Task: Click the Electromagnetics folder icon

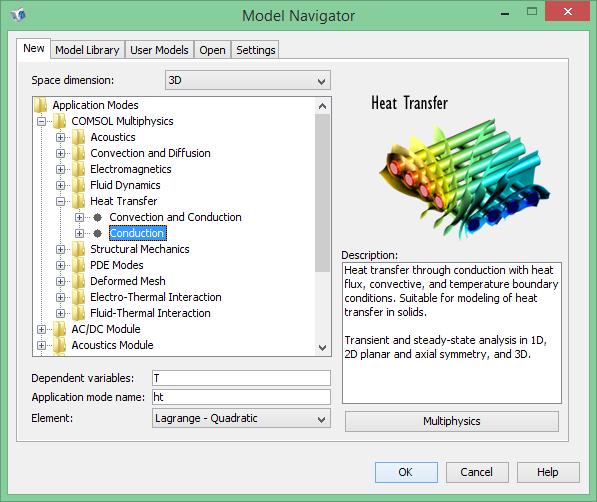Action: click(x=78, y=169)
